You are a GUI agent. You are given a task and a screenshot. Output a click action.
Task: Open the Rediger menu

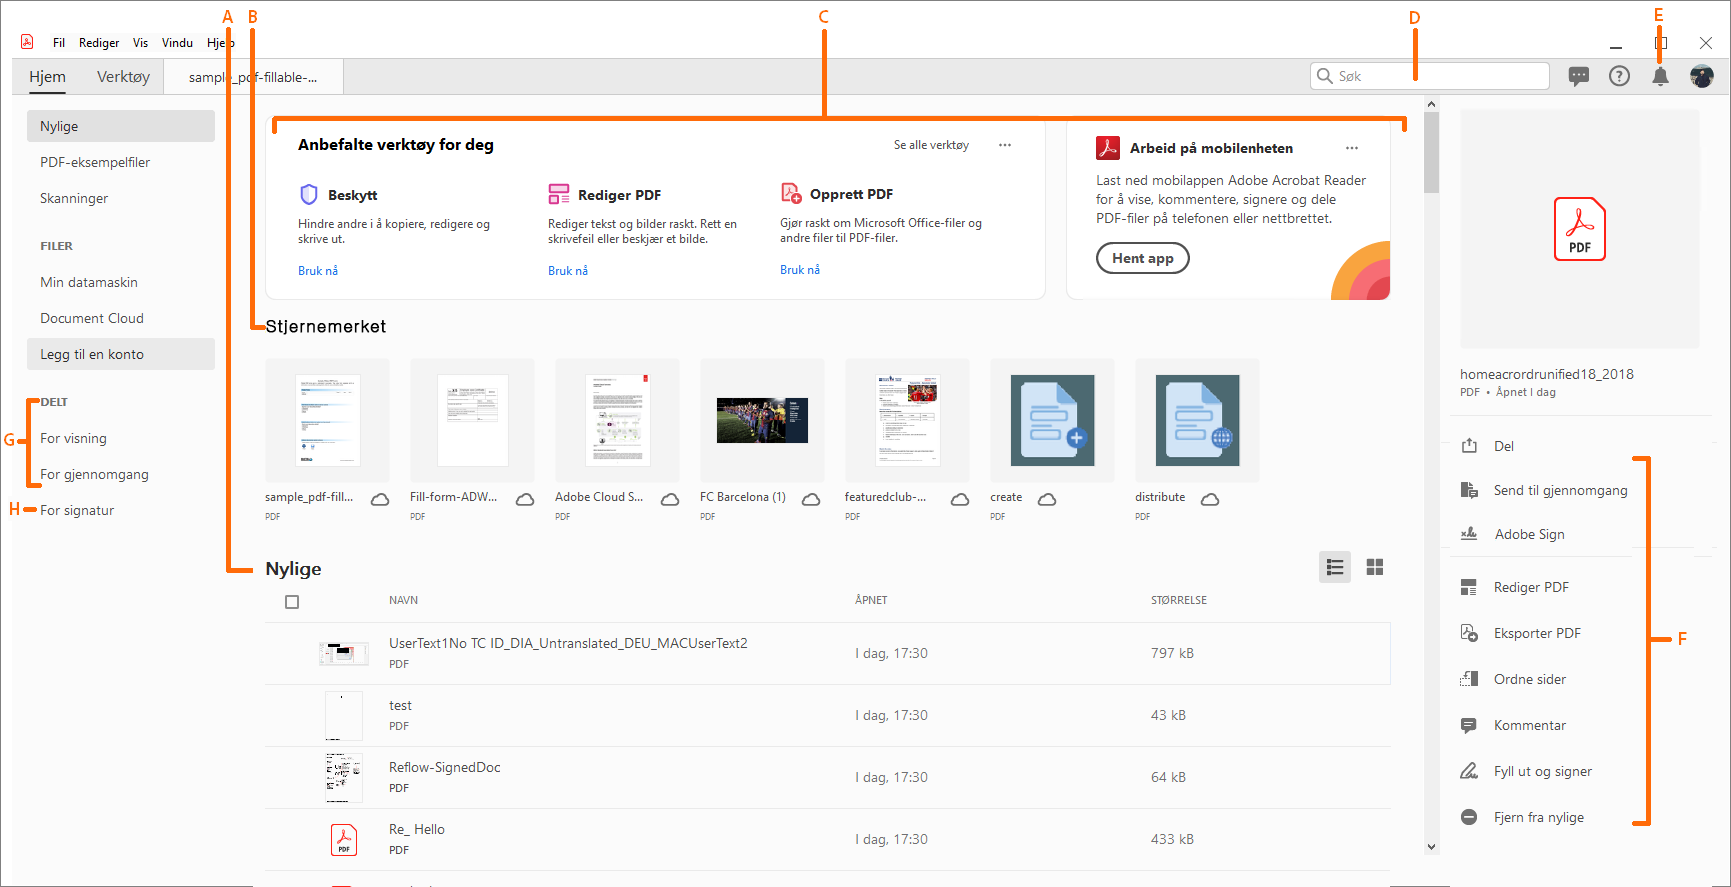click(99, 43)
